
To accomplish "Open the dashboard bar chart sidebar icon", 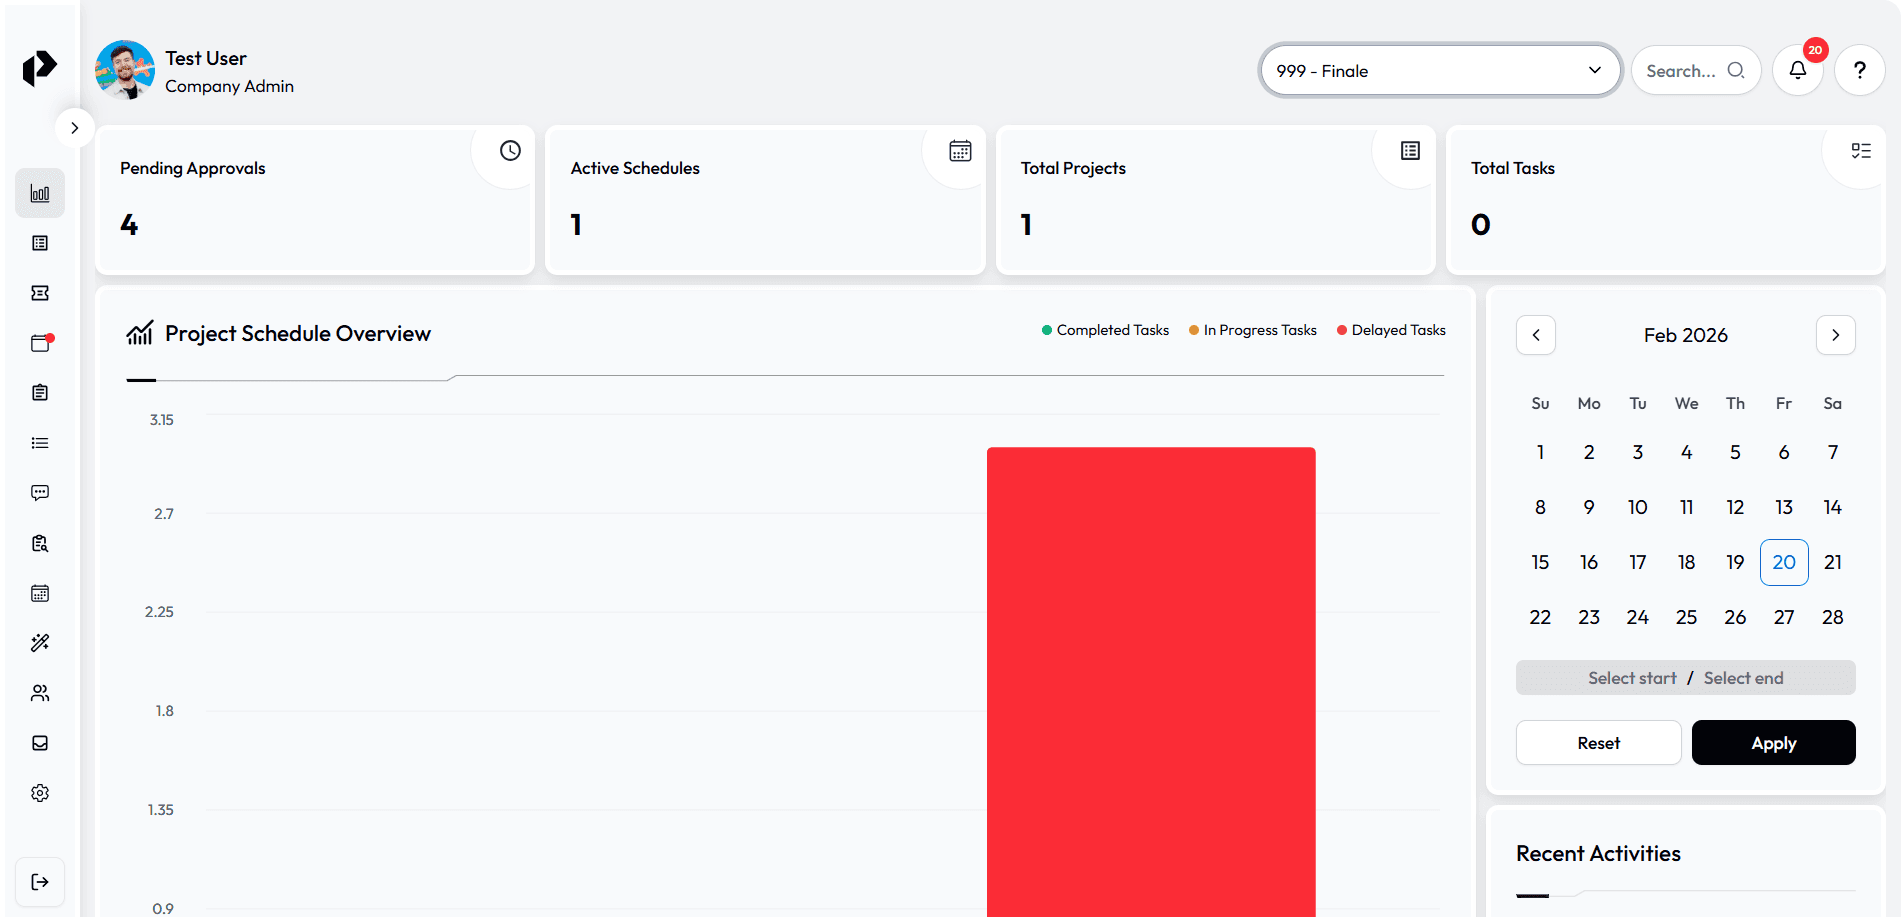I will pos(40,193).
